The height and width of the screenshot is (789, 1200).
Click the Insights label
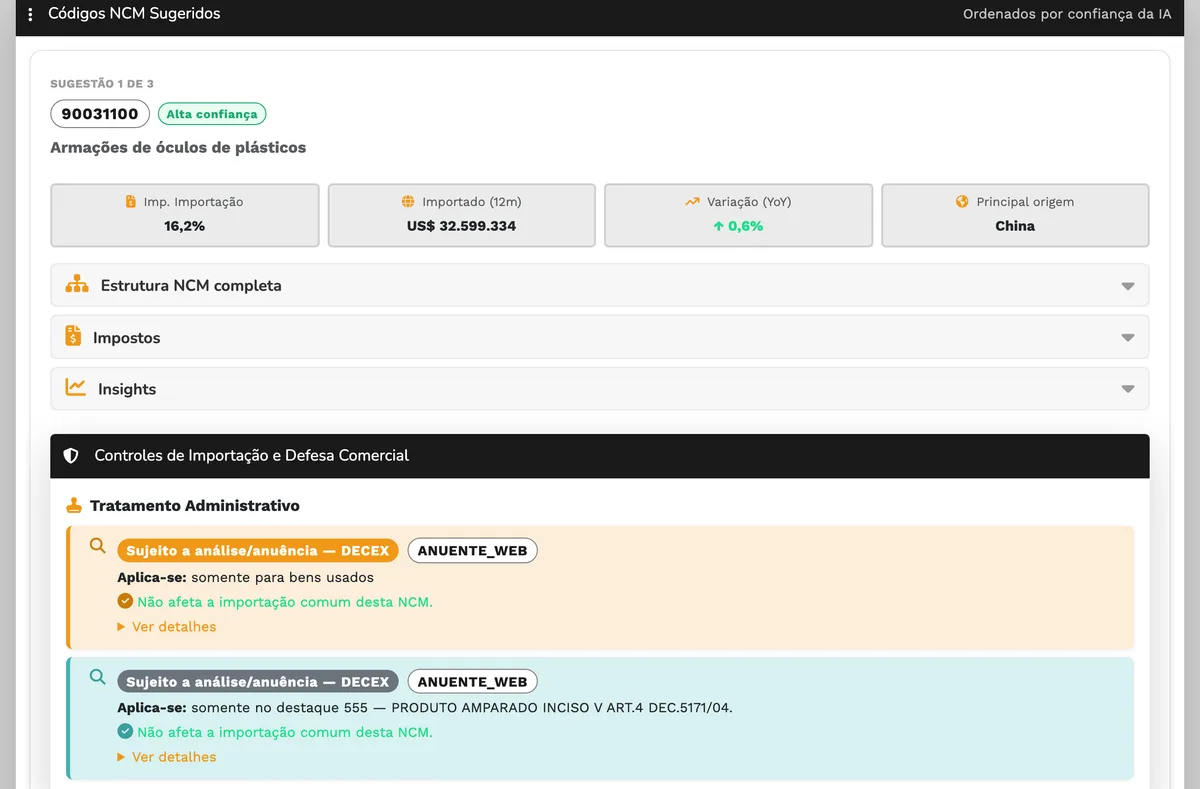coord(127,389)
